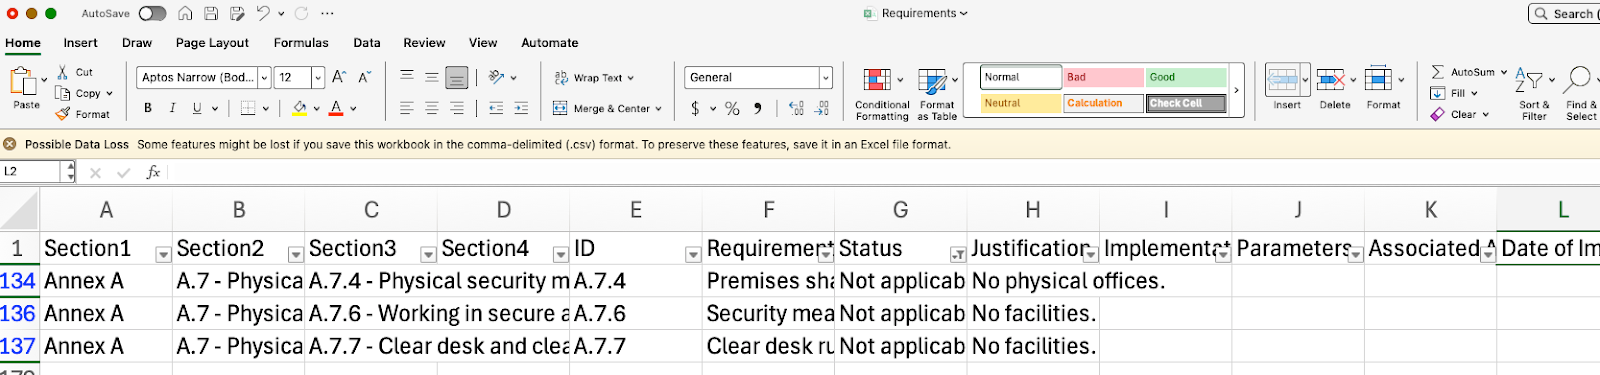The height and width of the screenshot is (375, 1600).
Task: Toggle the AutoSave switch
Action: 152,14
